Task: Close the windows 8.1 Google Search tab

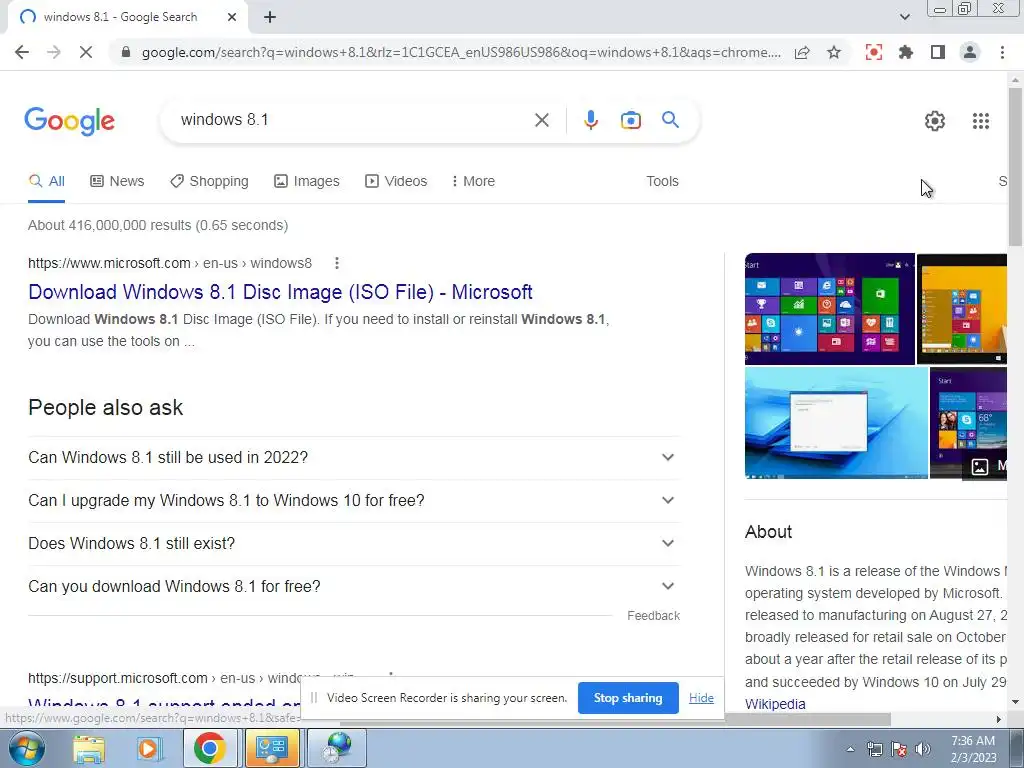Action: pos(232,18)
